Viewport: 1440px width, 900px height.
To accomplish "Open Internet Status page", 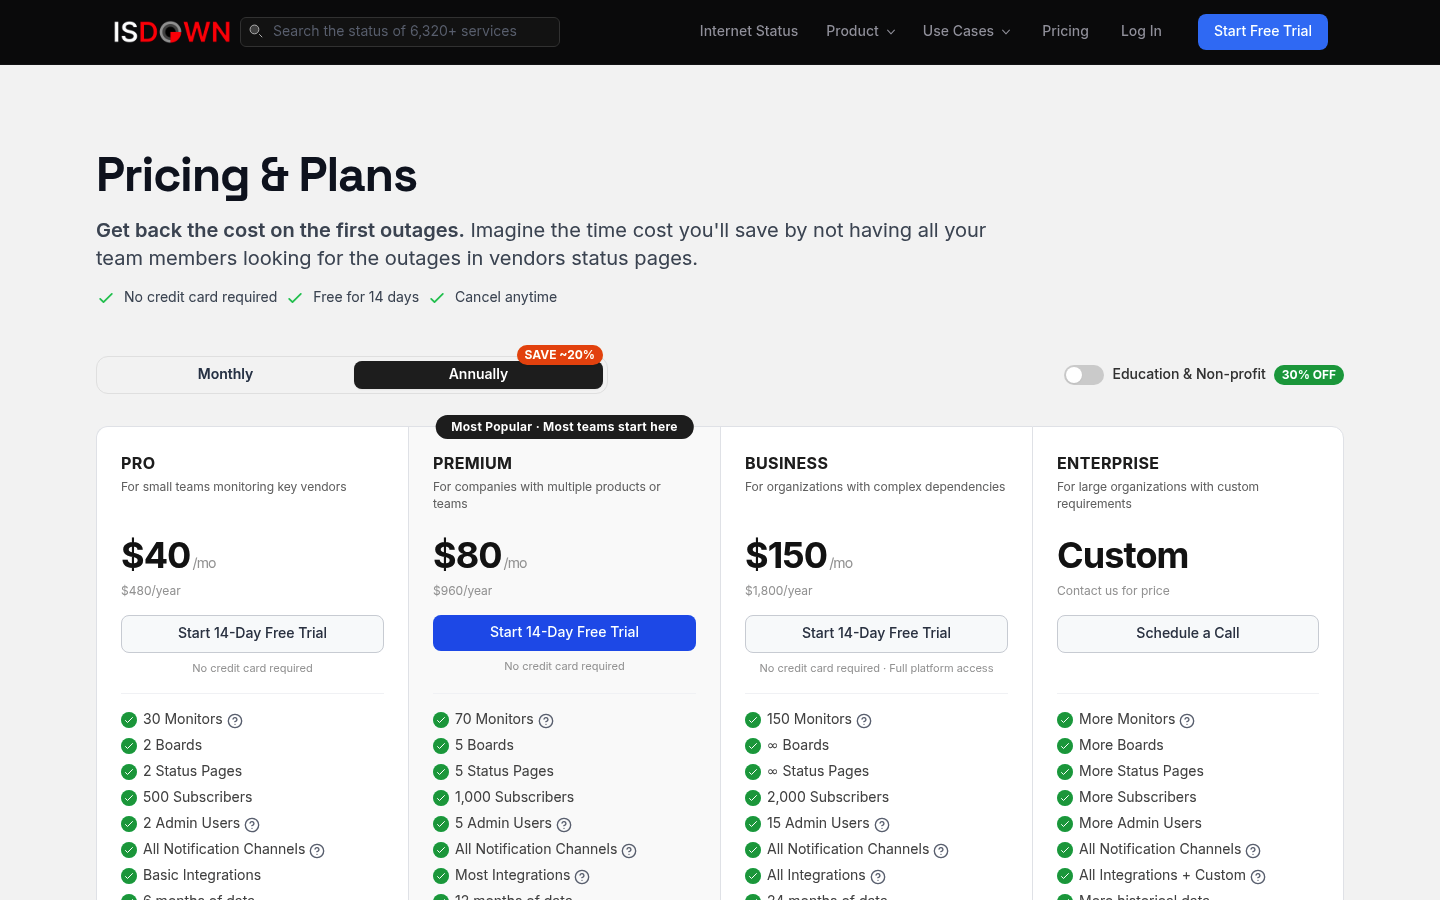I will 749,31.
